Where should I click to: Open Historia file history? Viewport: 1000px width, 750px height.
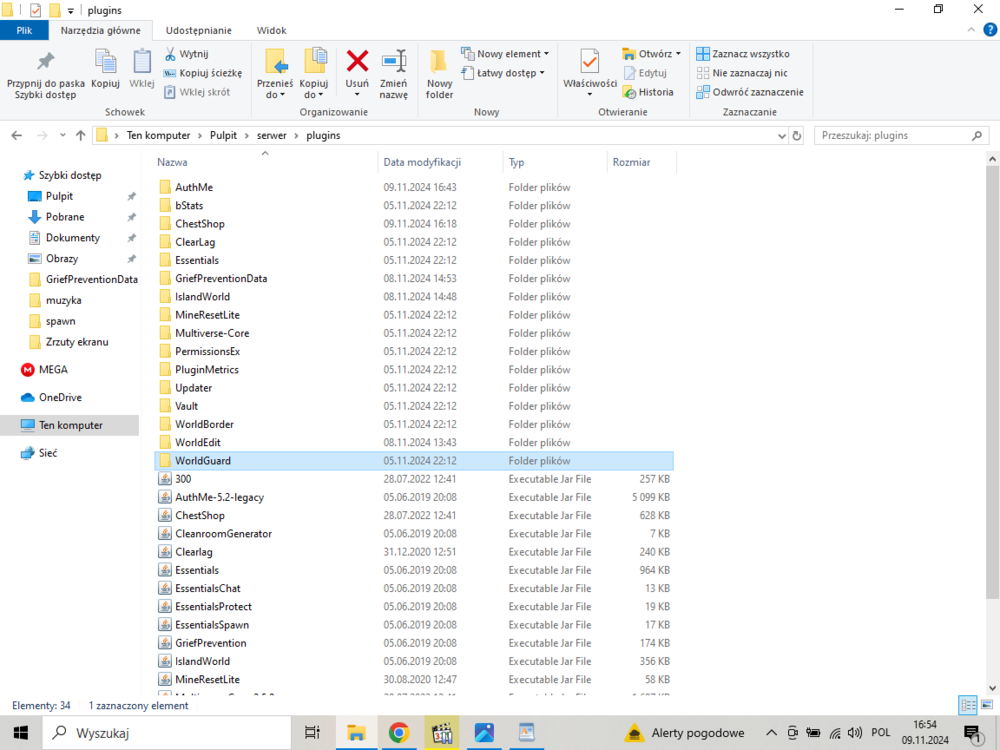(648, 92)
